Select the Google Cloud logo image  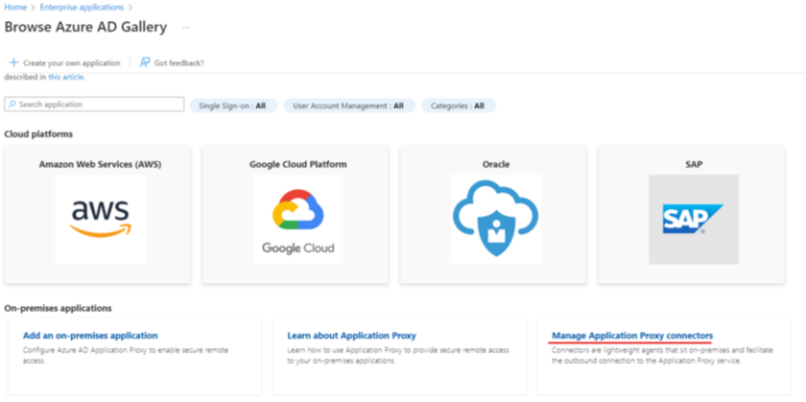pos(298,220)
